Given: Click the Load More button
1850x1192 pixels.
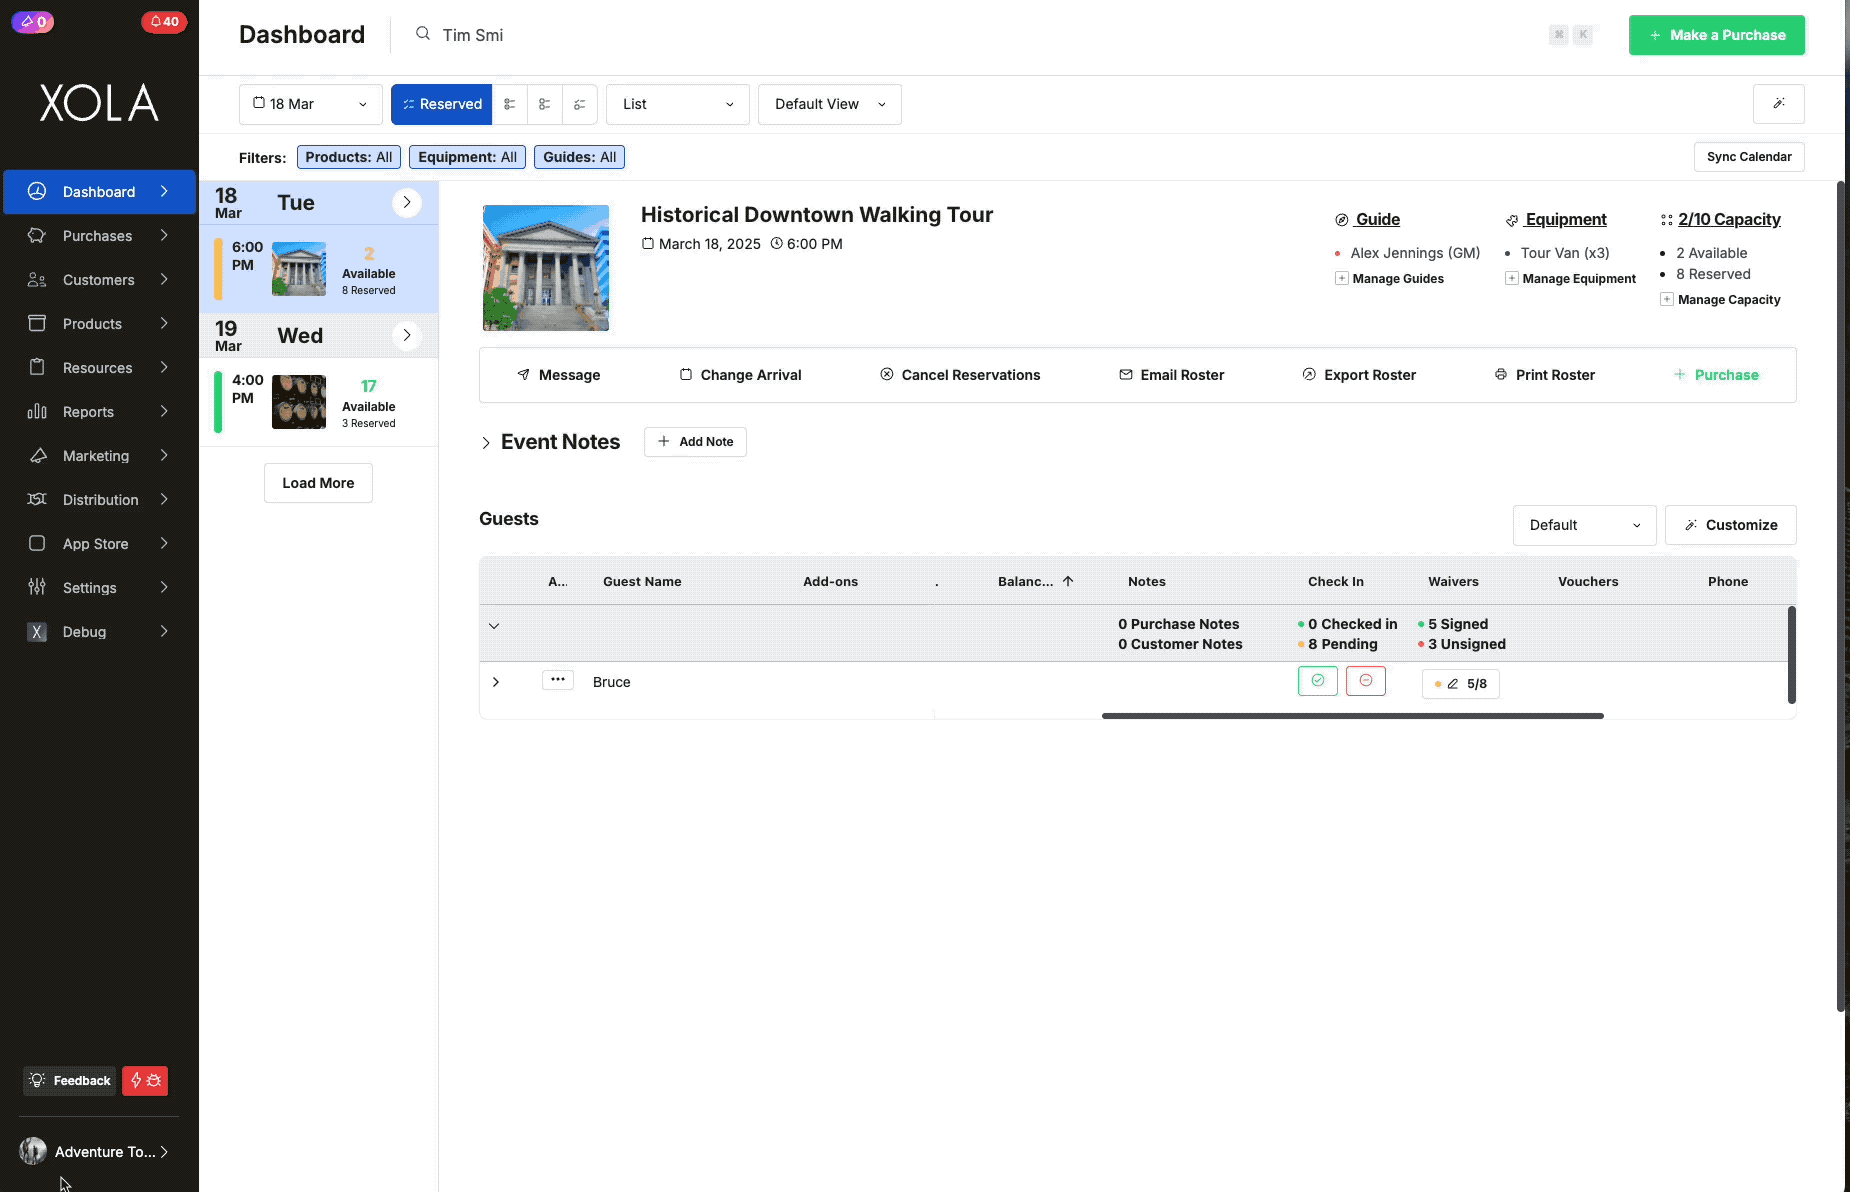Looking at the screenshot, I should pyautogui.click(x=318, y=483).
